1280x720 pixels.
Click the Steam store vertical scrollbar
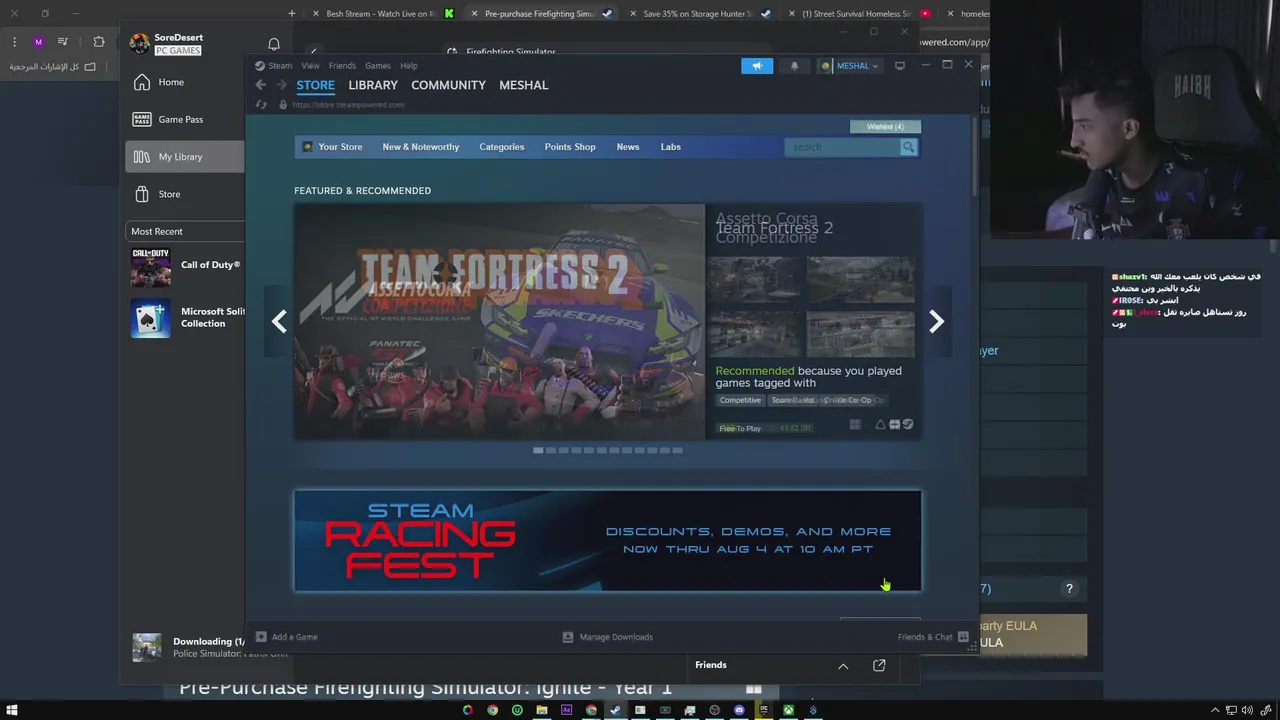pos(974,158)
